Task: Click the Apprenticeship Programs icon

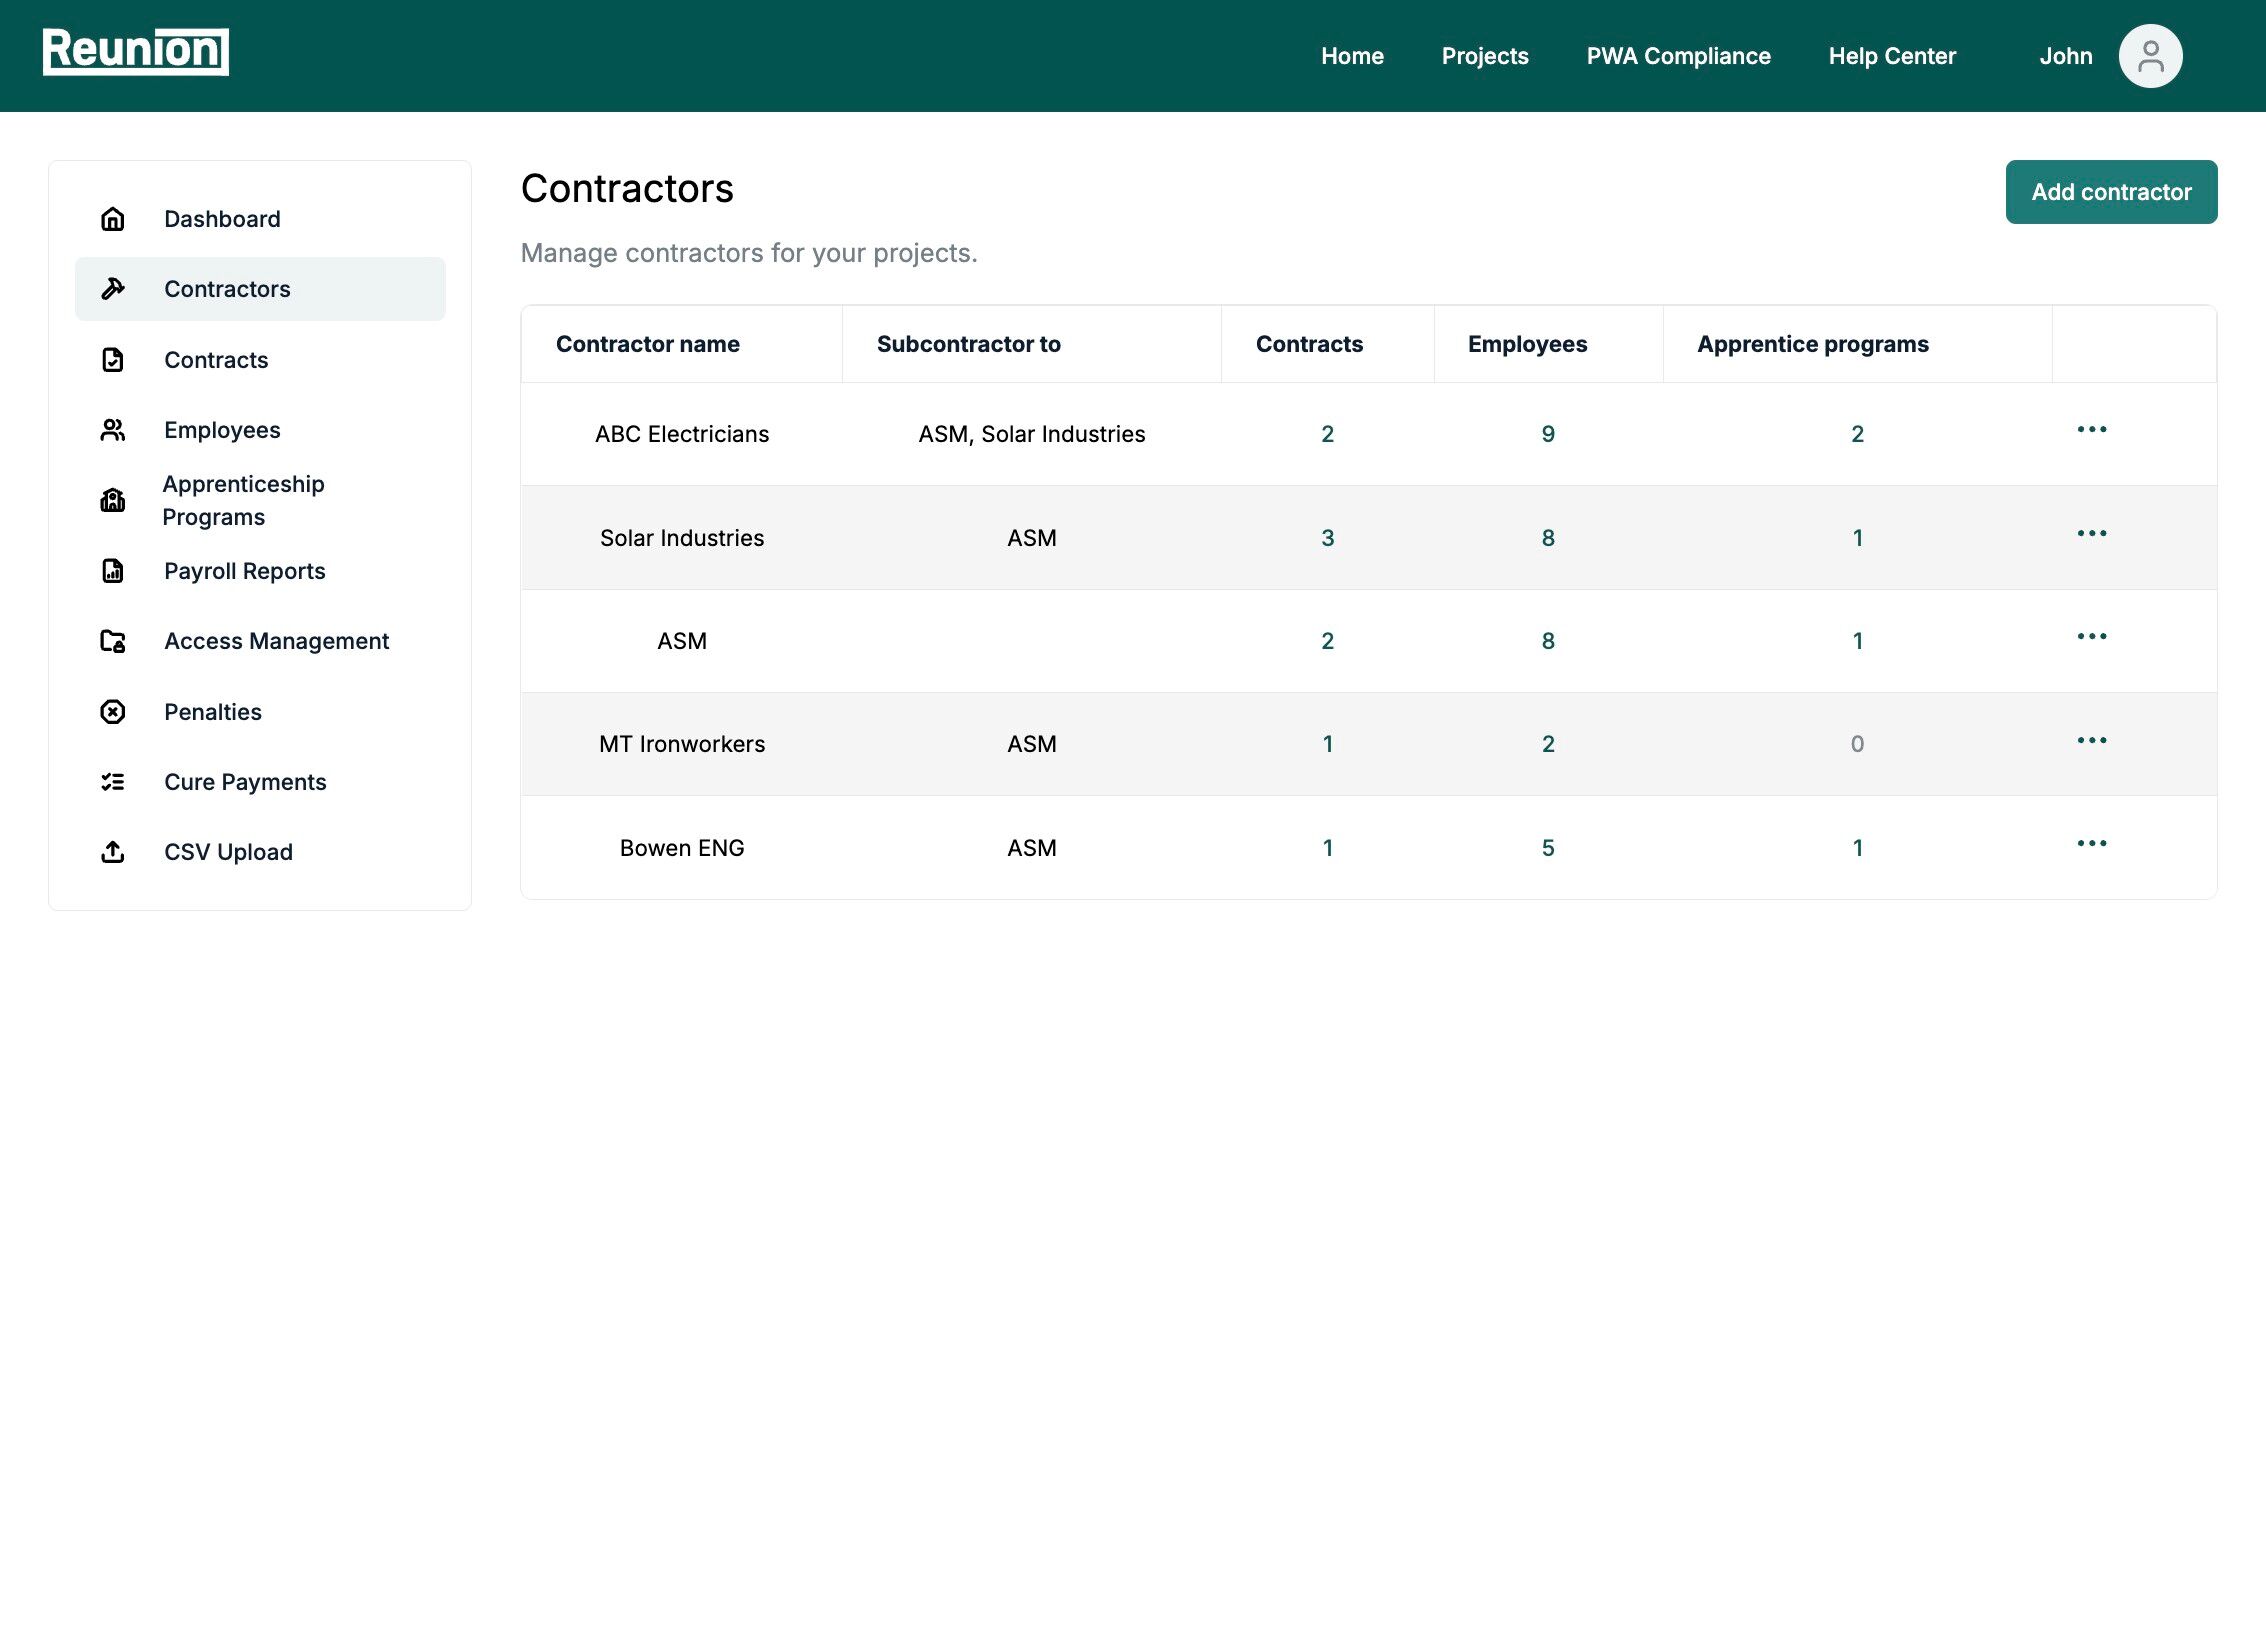Action: click(112, 500)
